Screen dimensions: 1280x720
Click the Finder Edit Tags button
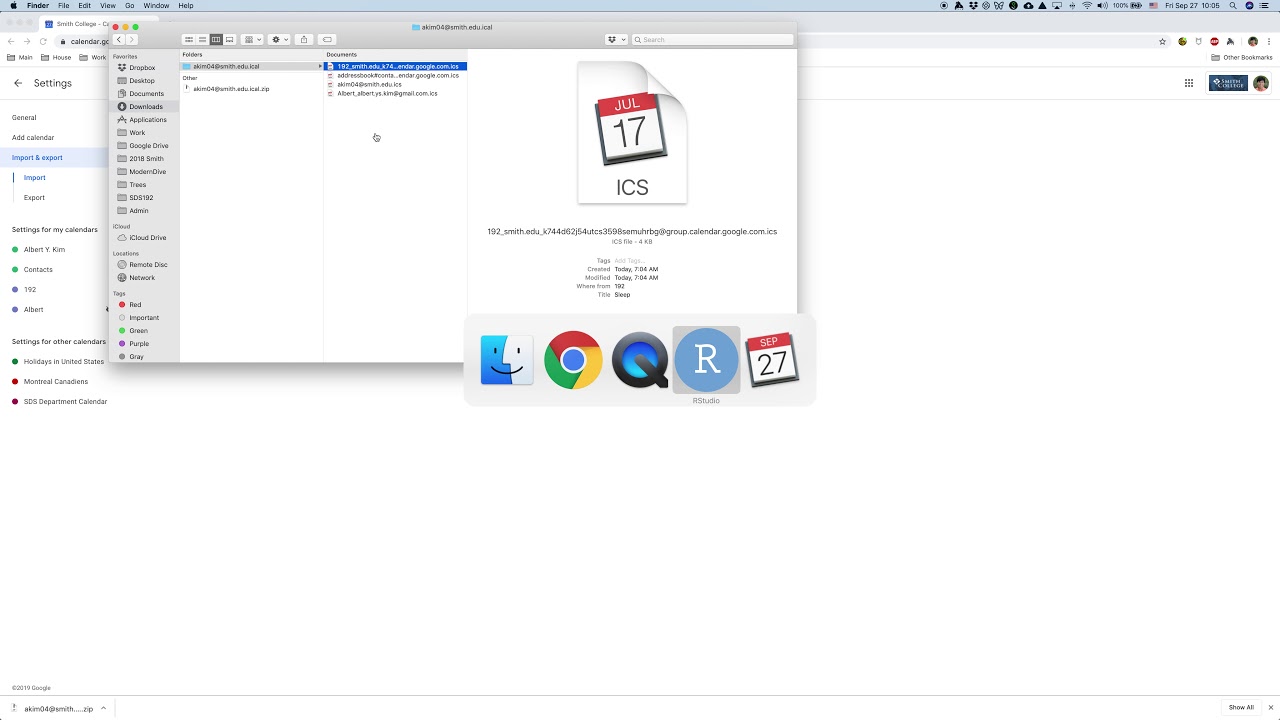(327, 40)
